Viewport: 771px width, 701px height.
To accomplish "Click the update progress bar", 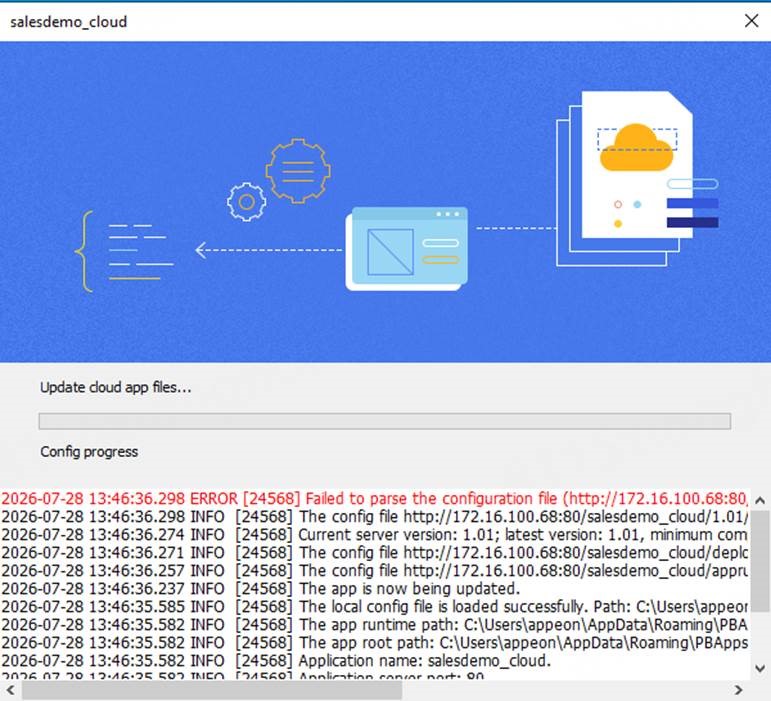I will pos(385,421).
